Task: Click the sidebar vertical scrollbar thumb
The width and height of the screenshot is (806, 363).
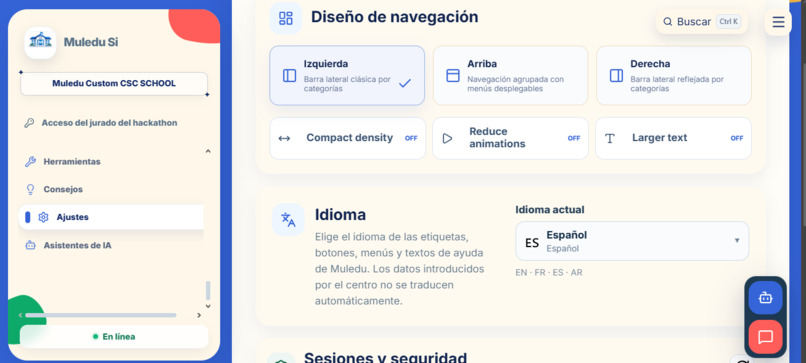Action: click(x=208, y=291)
